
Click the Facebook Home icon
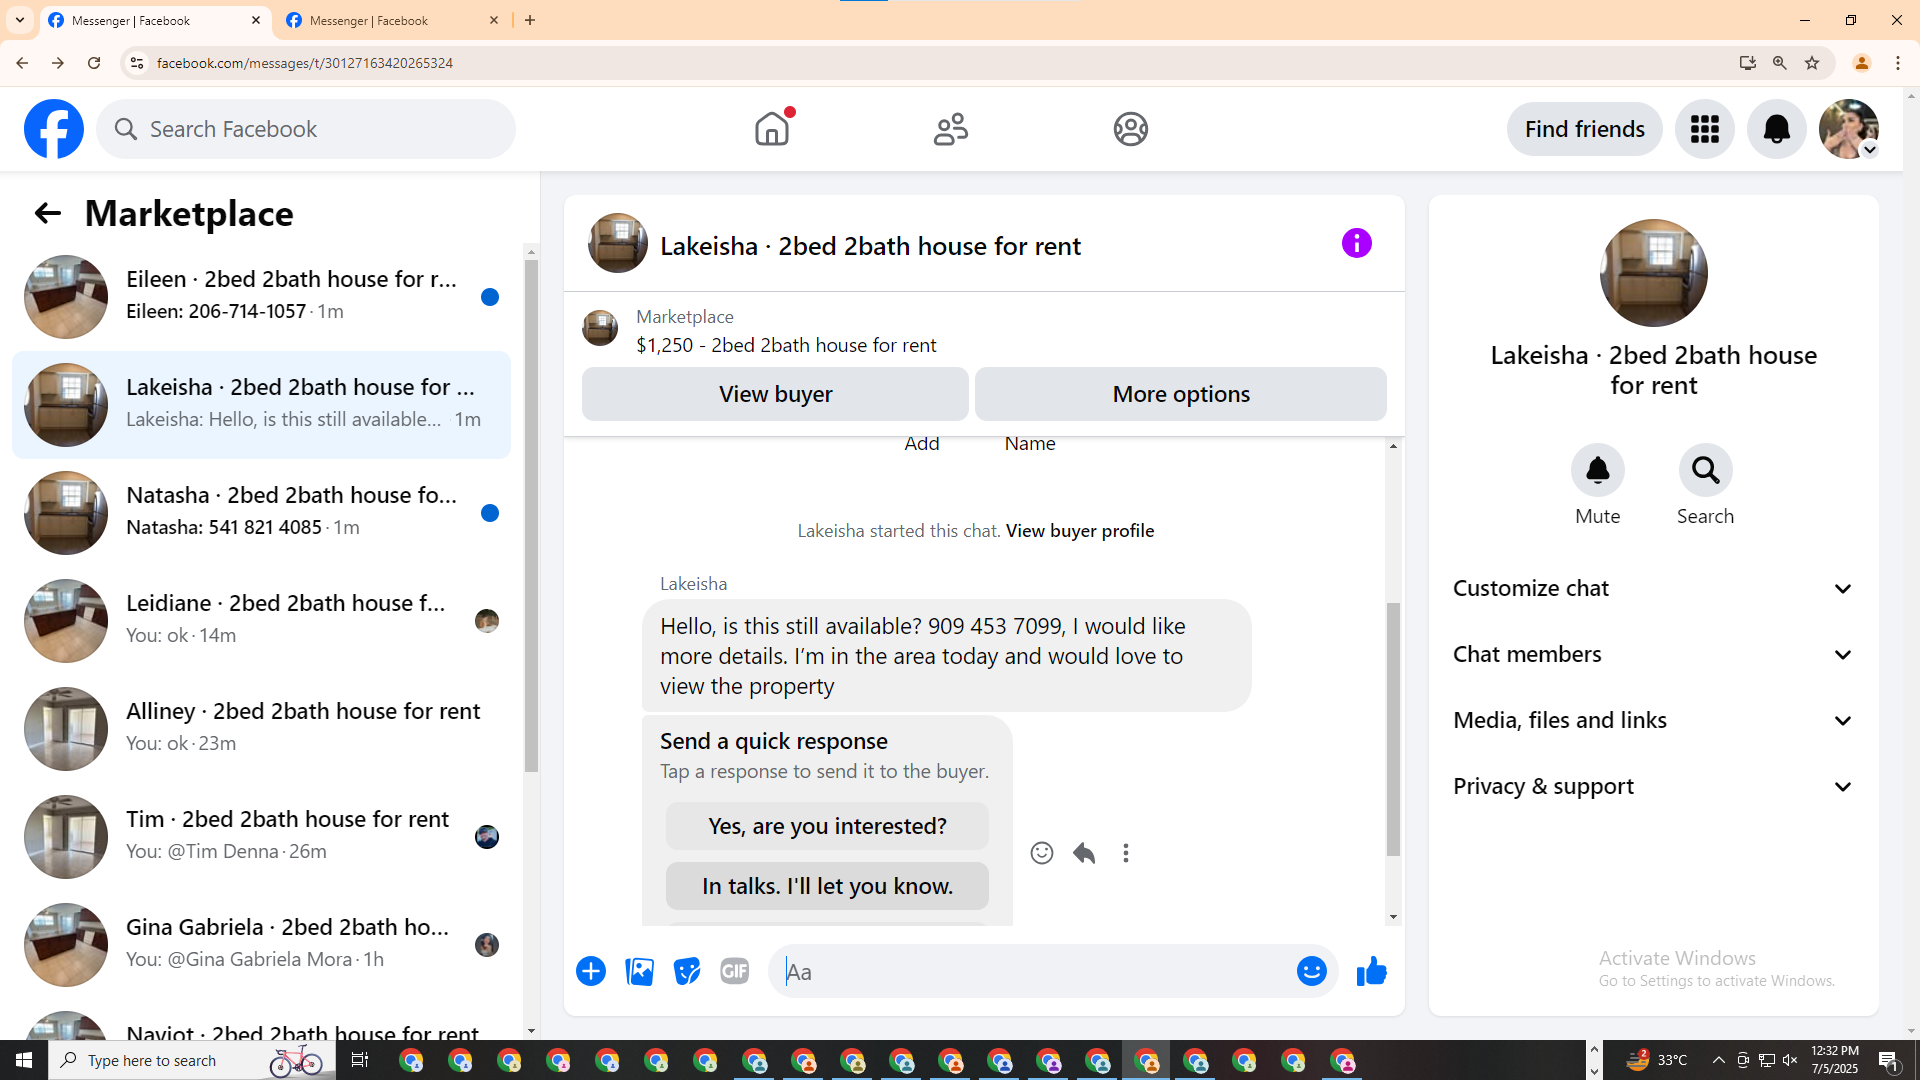pos(771,129)
